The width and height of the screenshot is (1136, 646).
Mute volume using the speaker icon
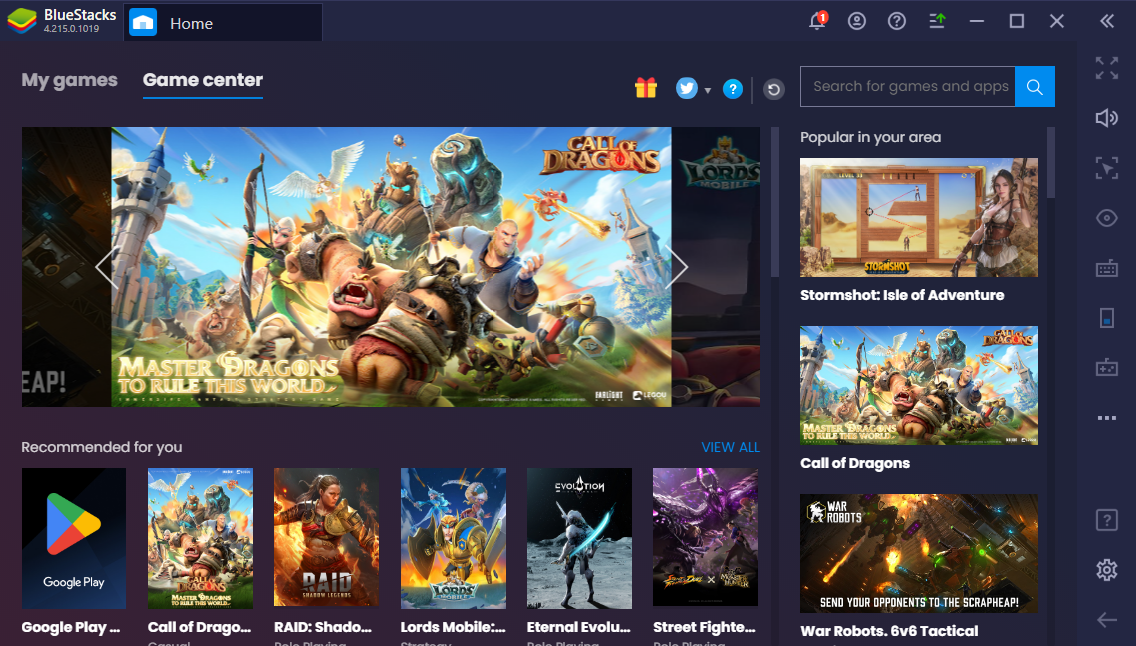(x=1106, y=118)
